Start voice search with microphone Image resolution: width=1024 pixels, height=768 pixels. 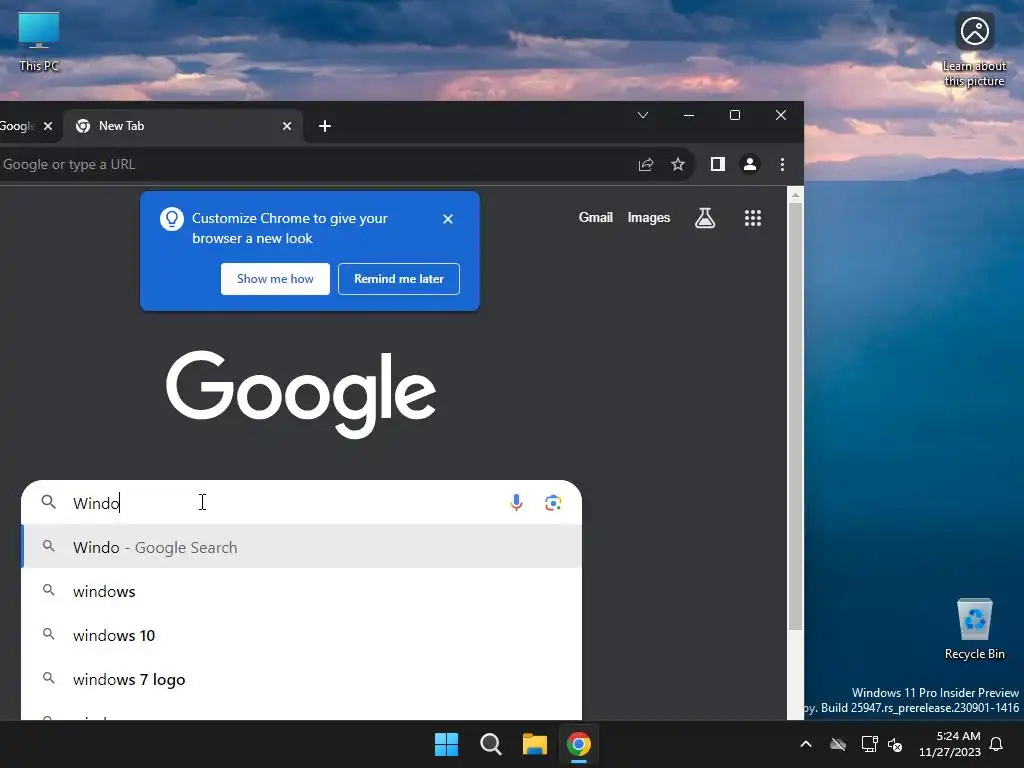click(x=516, y=502)
